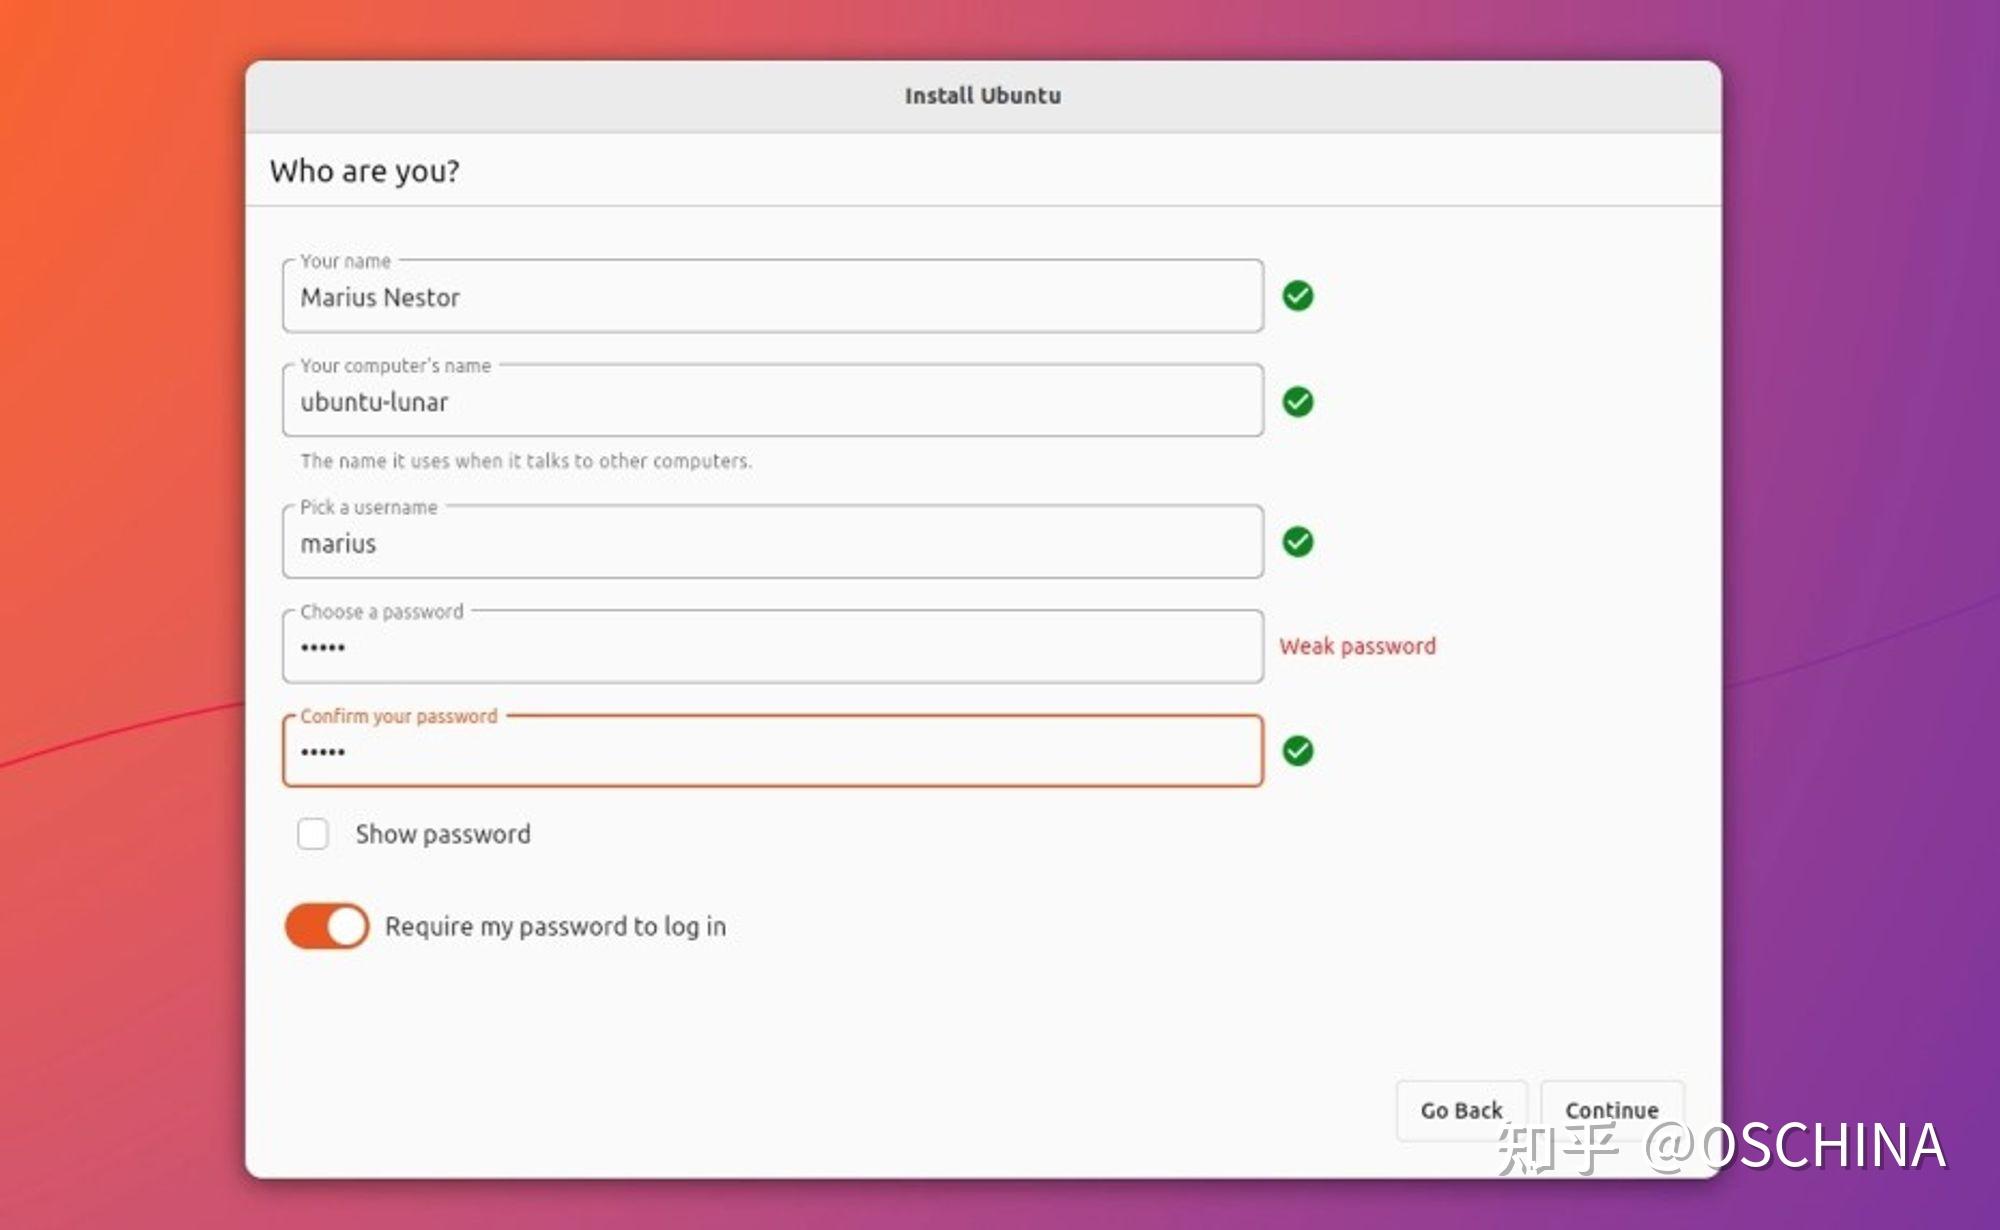
Task: Click the green checkmark beside Confirm password
Action: click(x=1298, y=751)
